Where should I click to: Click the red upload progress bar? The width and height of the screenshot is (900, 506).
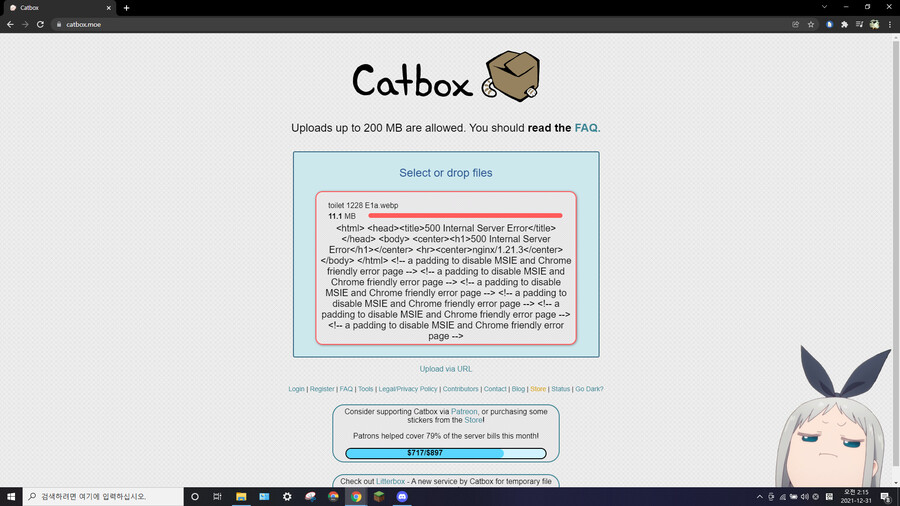465,216
